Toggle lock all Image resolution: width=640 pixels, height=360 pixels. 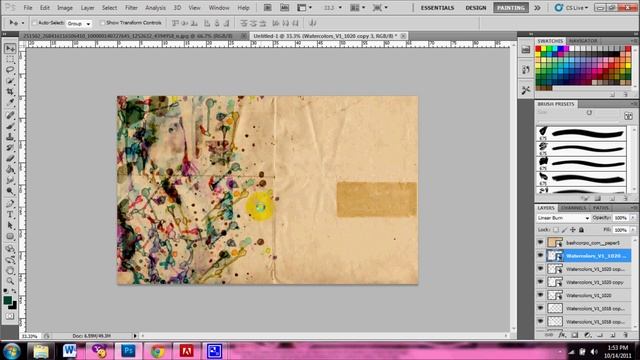pyautogui.click(x=582, y=230)
